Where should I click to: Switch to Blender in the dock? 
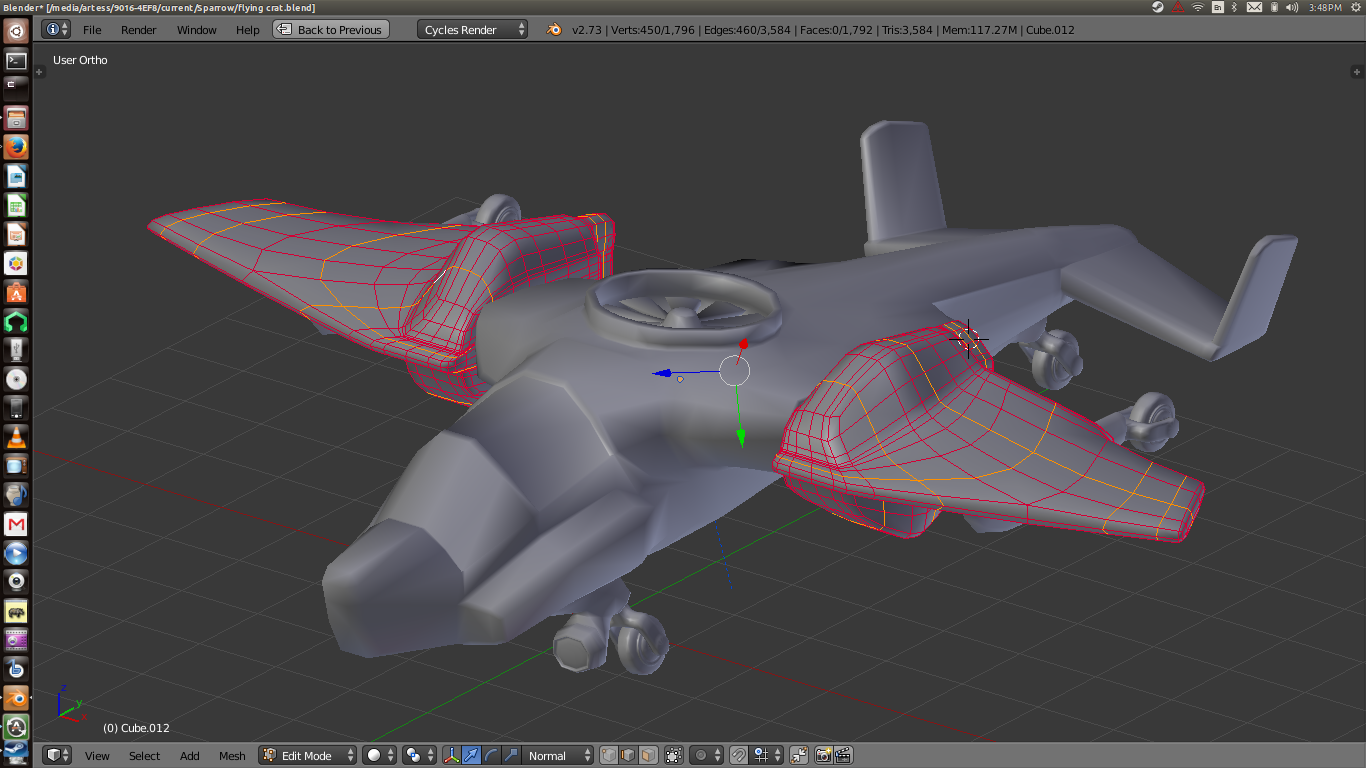16,698
